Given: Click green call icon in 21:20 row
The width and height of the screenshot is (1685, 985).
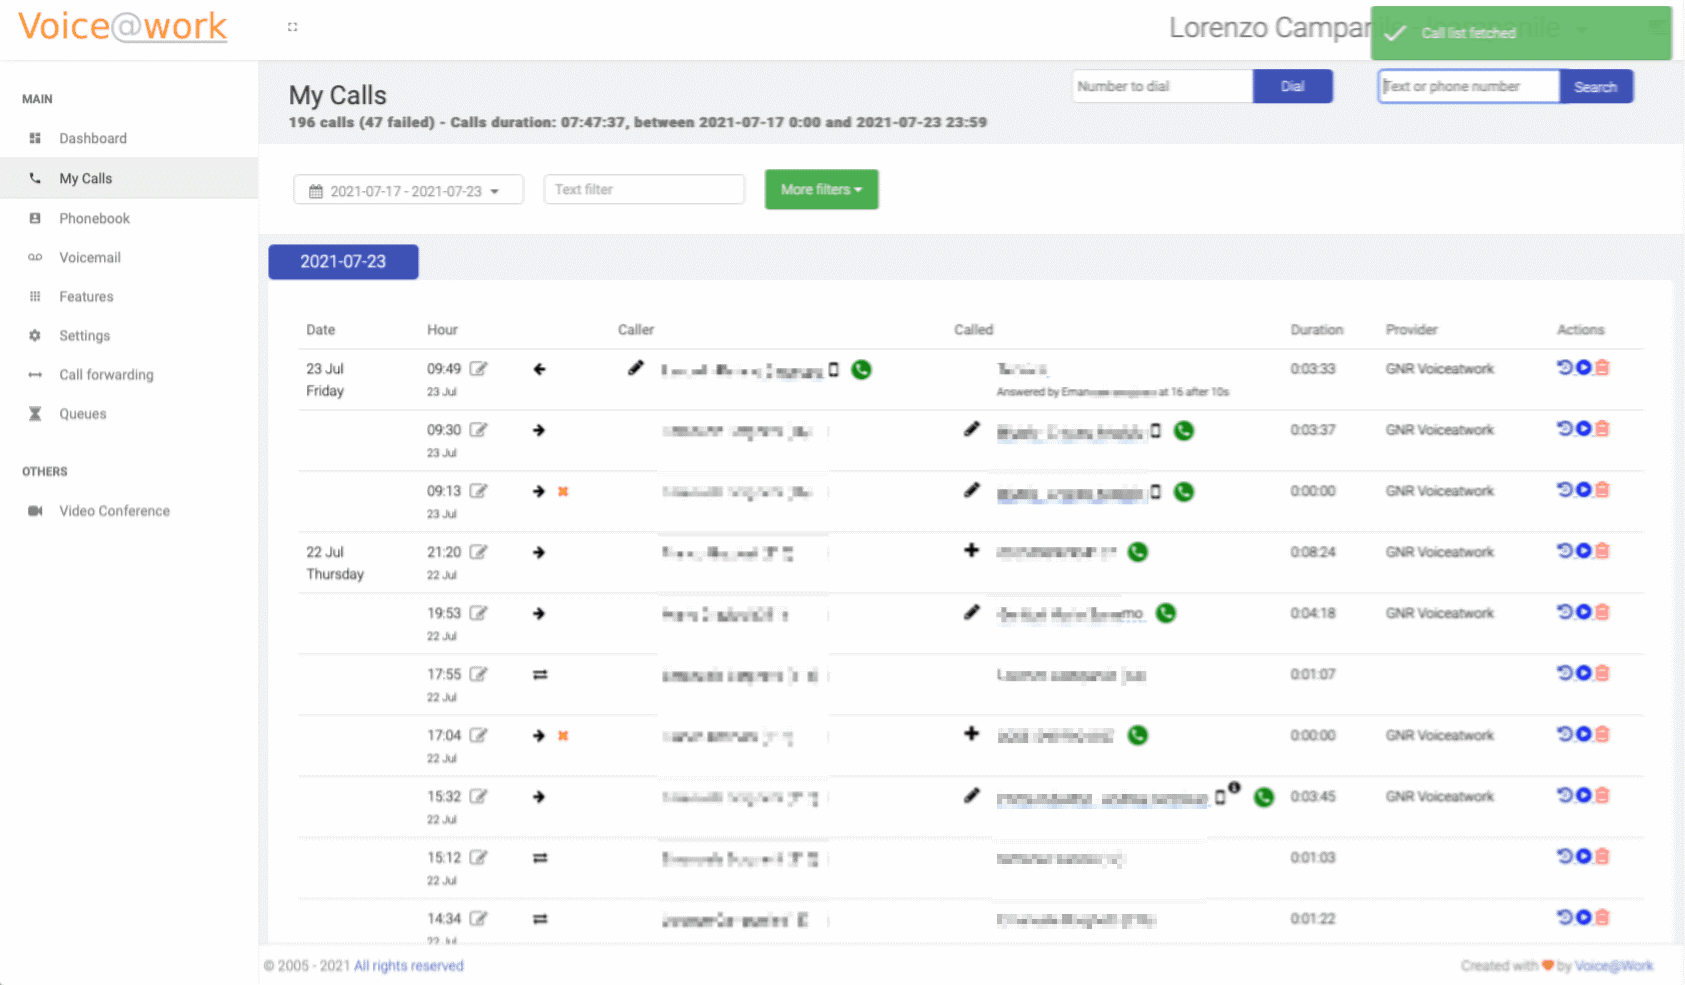Looking at the screenshot, I should click(1138, 552).
